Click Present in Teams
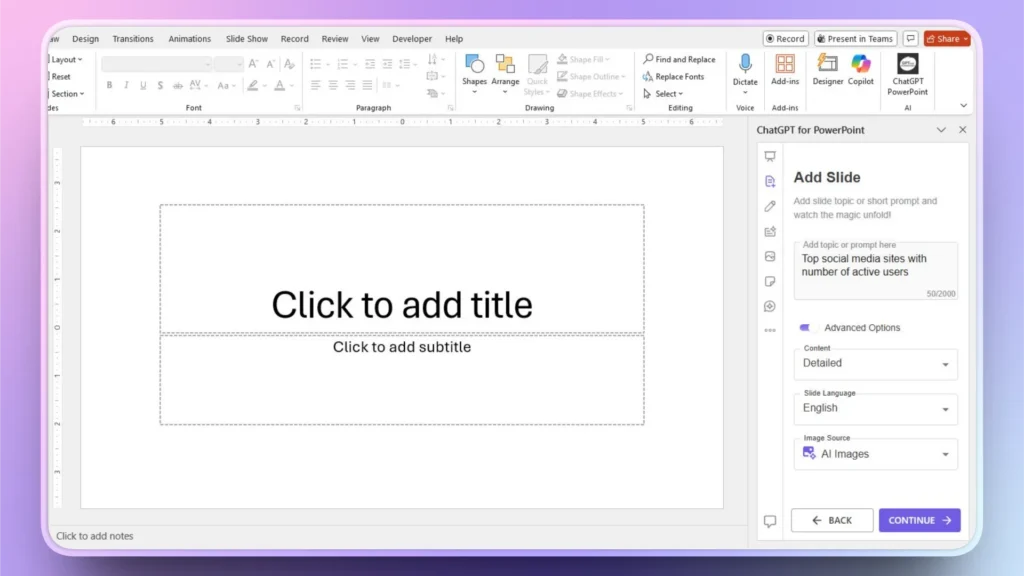Screen dimensions: 1024x576 tap(855, 38)
